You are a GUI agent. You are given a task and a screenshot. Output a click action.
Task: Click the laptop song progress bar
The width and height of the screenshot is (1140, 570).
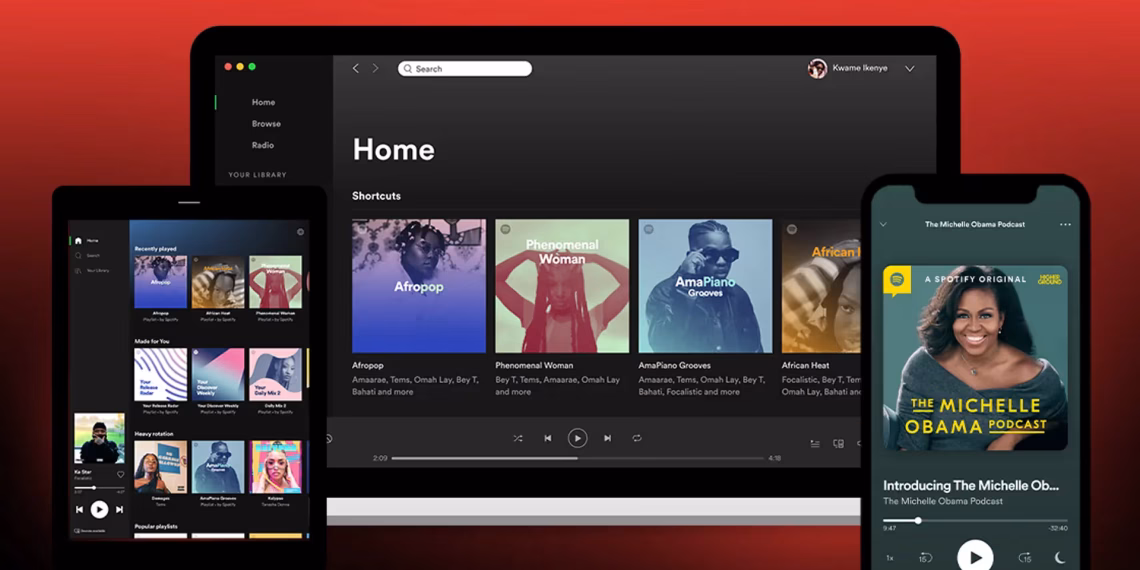pos(578,459)
